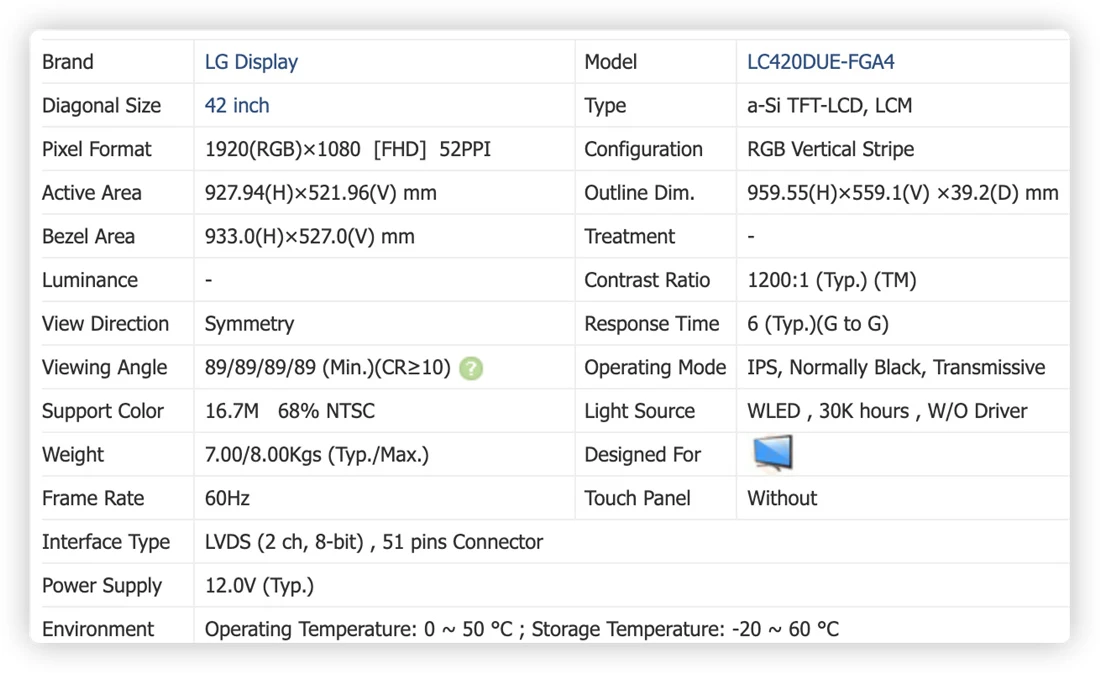The height and width of the screenshot is (673, 1100).
Task: Click the green help icon beside Viewing Angle
Action: tap(471, 368)
